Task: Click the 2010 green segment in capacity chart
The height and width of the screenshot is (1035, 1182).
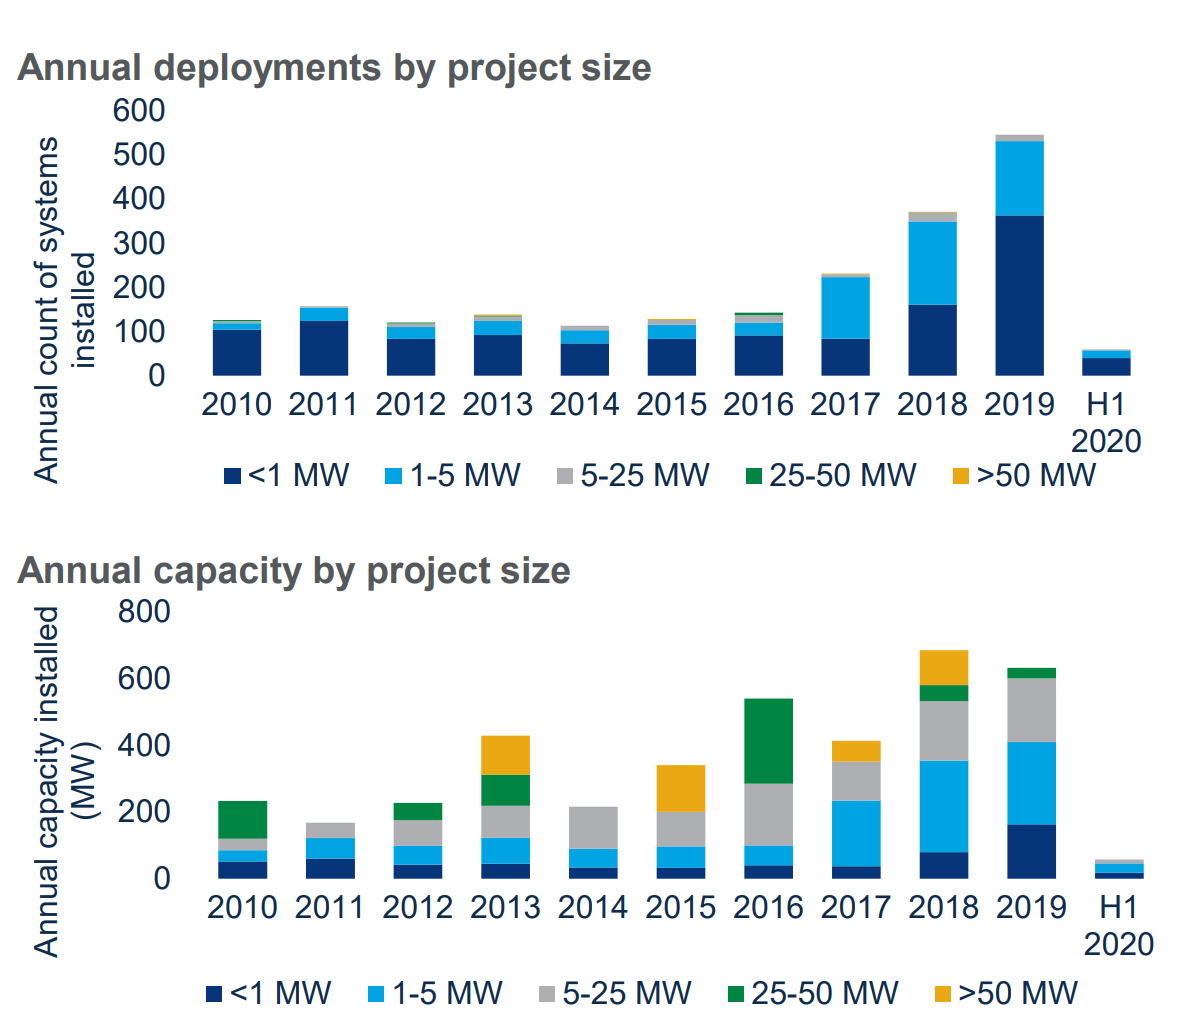Action: coord(242,819)
